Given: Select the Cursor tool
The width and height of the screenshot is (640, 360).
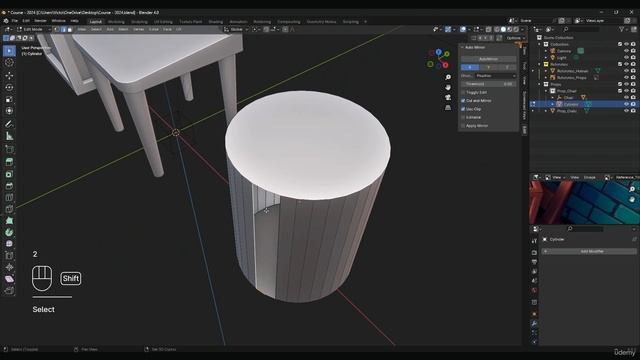Looking at the screenshot, I should (9, 63).
